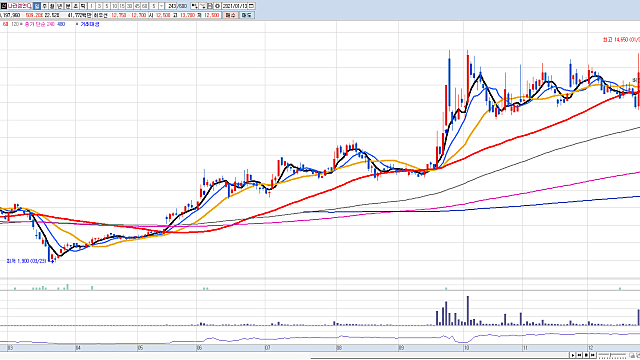
Task: Click the 480 moving average legend label
Action: [61, 24]
